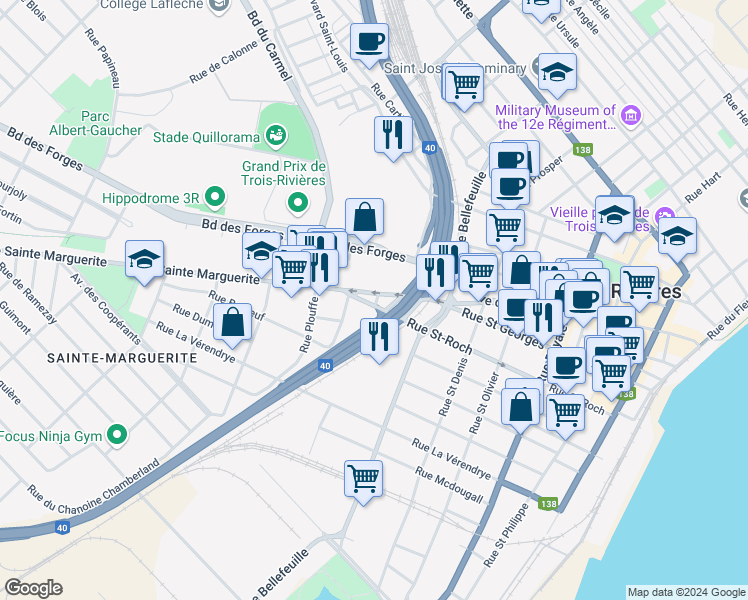The image size is (748, 600).
Task: Select the cafe marker near Rue Prosper
Action: tap(510, 188)
